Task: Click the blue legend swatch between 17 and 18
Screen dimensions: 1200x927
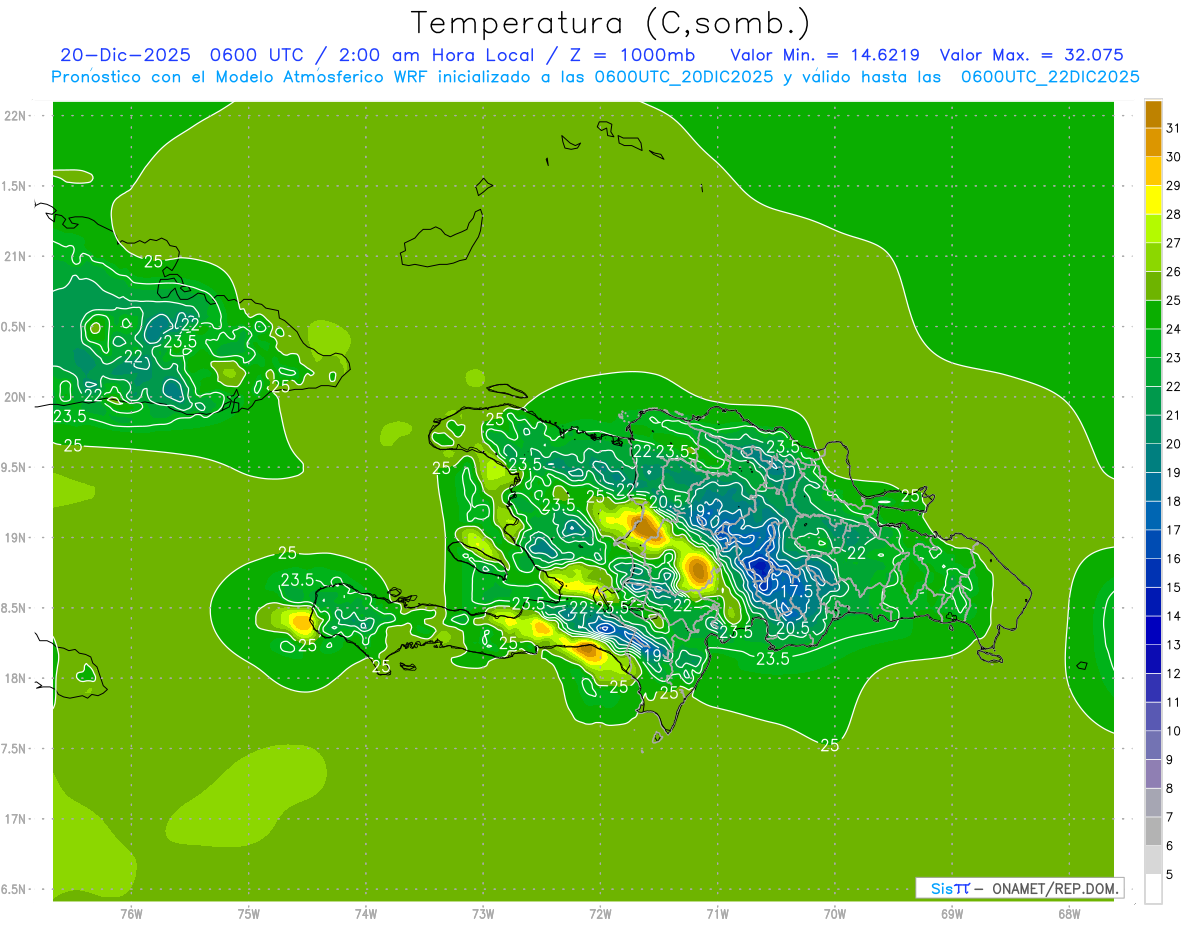Action: tap(1153, 515)
